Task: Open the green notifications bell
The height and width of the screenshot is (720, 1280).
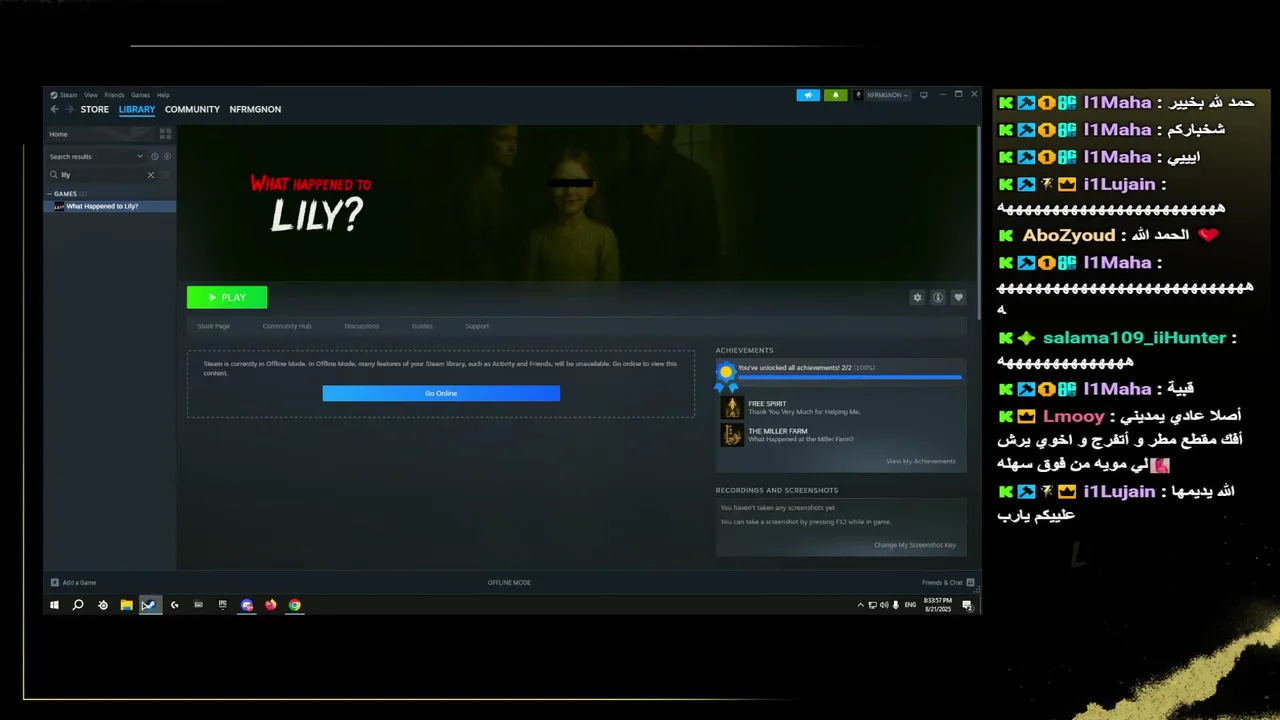Action: [835, 95]
